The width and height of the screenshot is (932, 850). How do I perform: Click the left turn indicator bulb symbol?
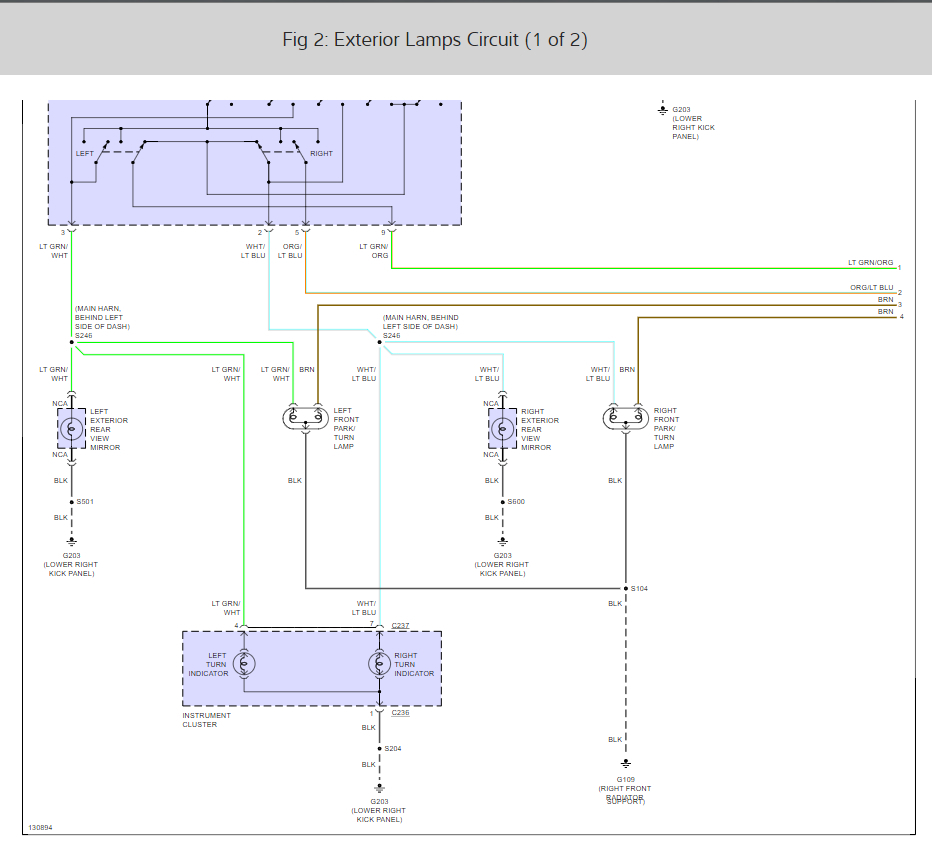point(245,664)
